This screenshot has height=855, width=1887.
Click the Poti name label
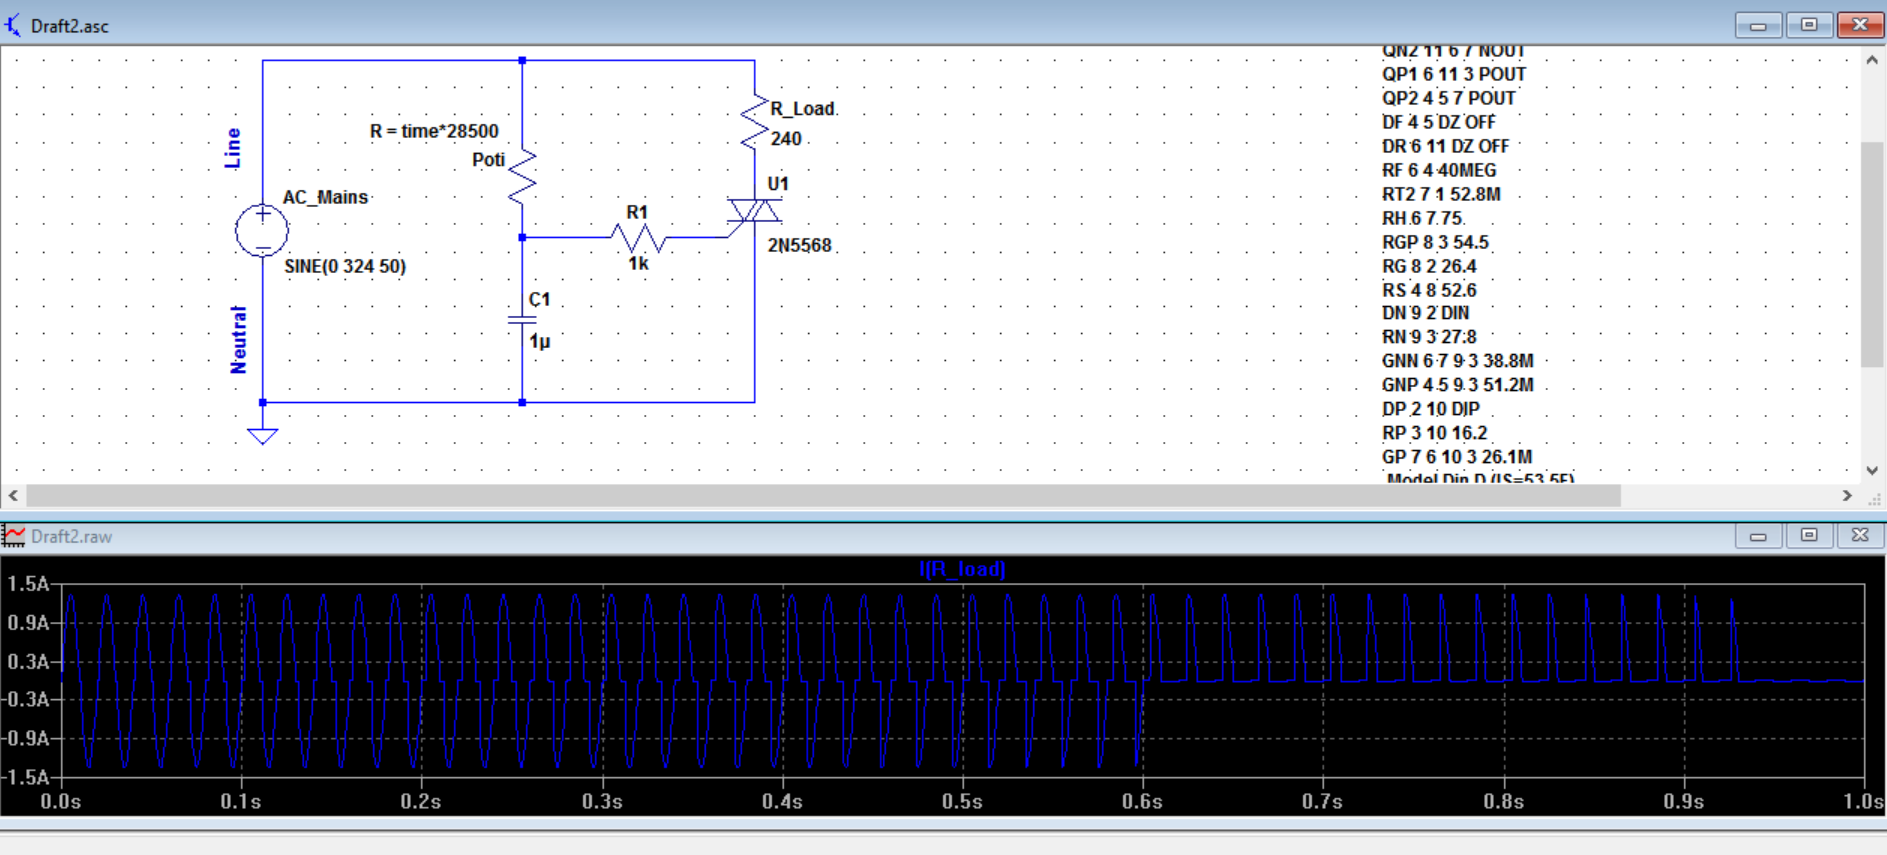[x=488, y=160]
